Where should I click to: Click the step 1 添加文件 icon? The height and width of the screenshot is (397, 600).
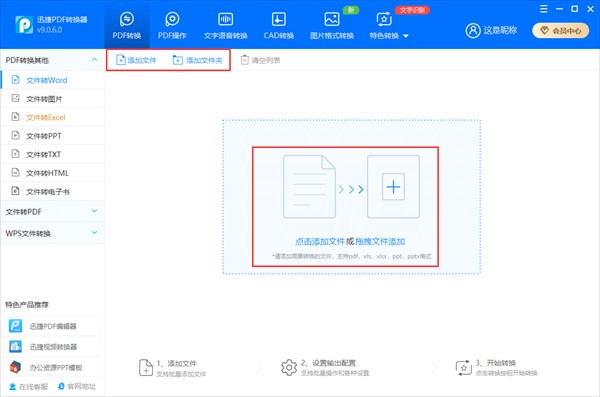[x=146, y=368]
